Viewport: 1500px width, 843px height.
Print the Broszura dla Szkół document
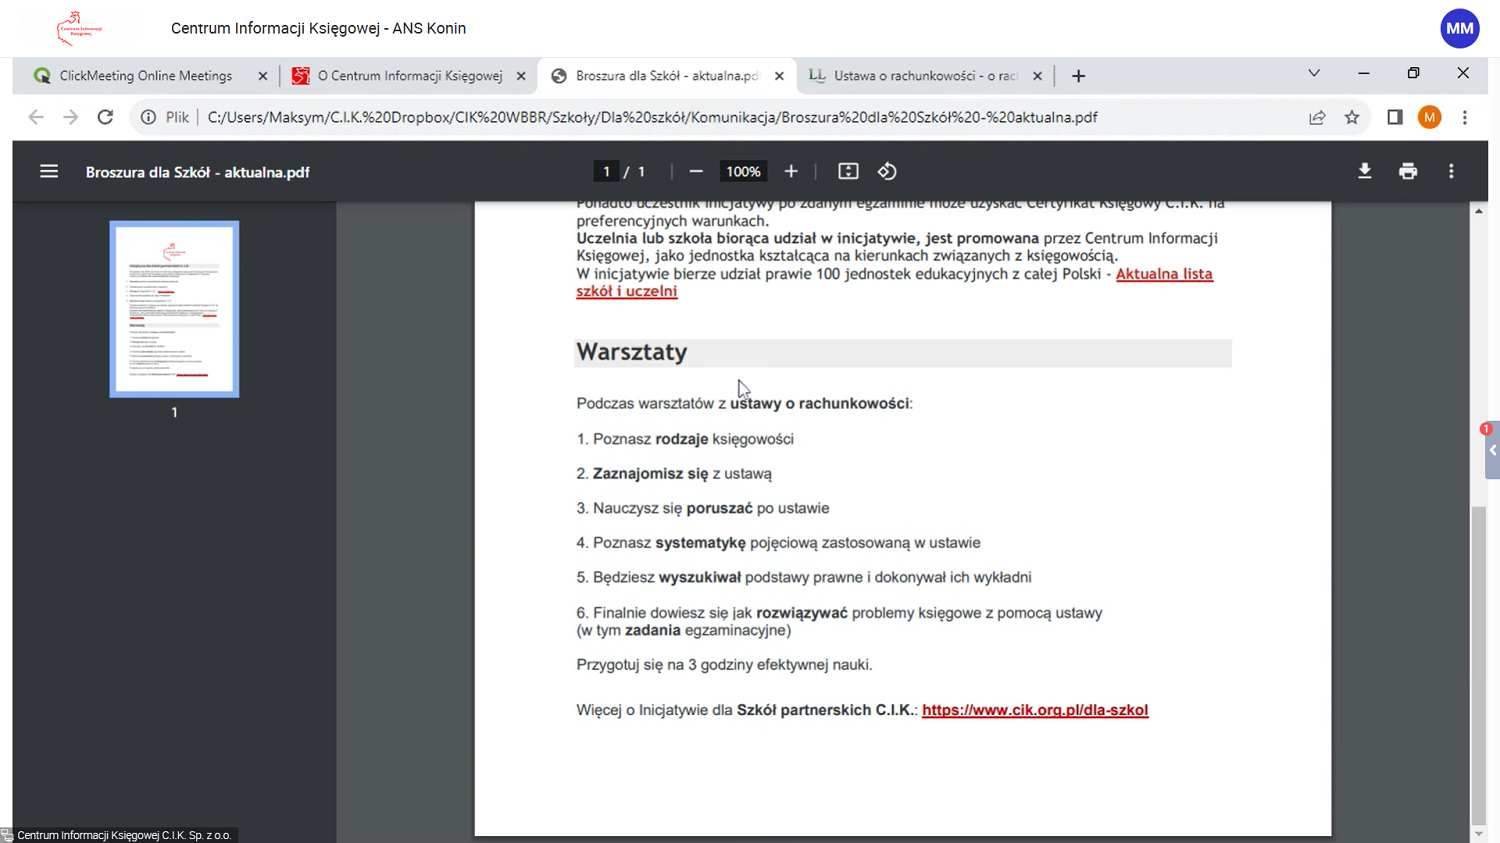coord(1408,171)
